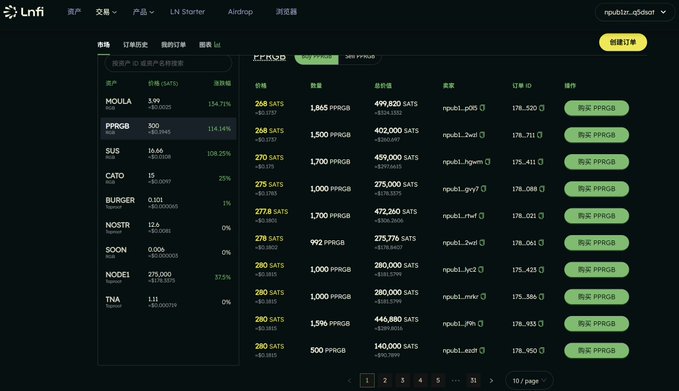The height and width of the screenshot is (391, 679).
Task: Go to page 2
Action: pyautogui.click(x=385, y=381)
